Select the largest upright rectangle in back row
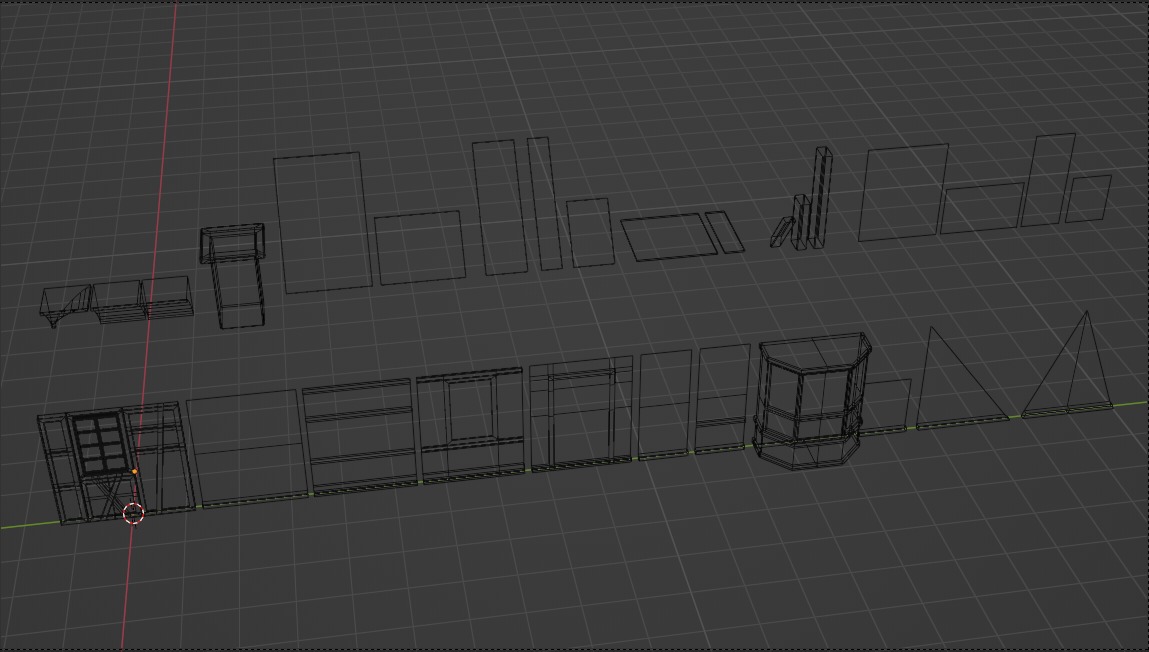The height and width of the screenshot is (652, 1149). click(322, 223)
